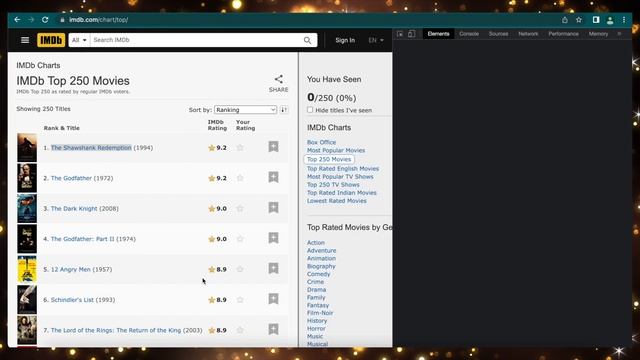Add Schindler's List to watchlist
The width and height of the screenshot is (640, 360).
tap(273, 299)
